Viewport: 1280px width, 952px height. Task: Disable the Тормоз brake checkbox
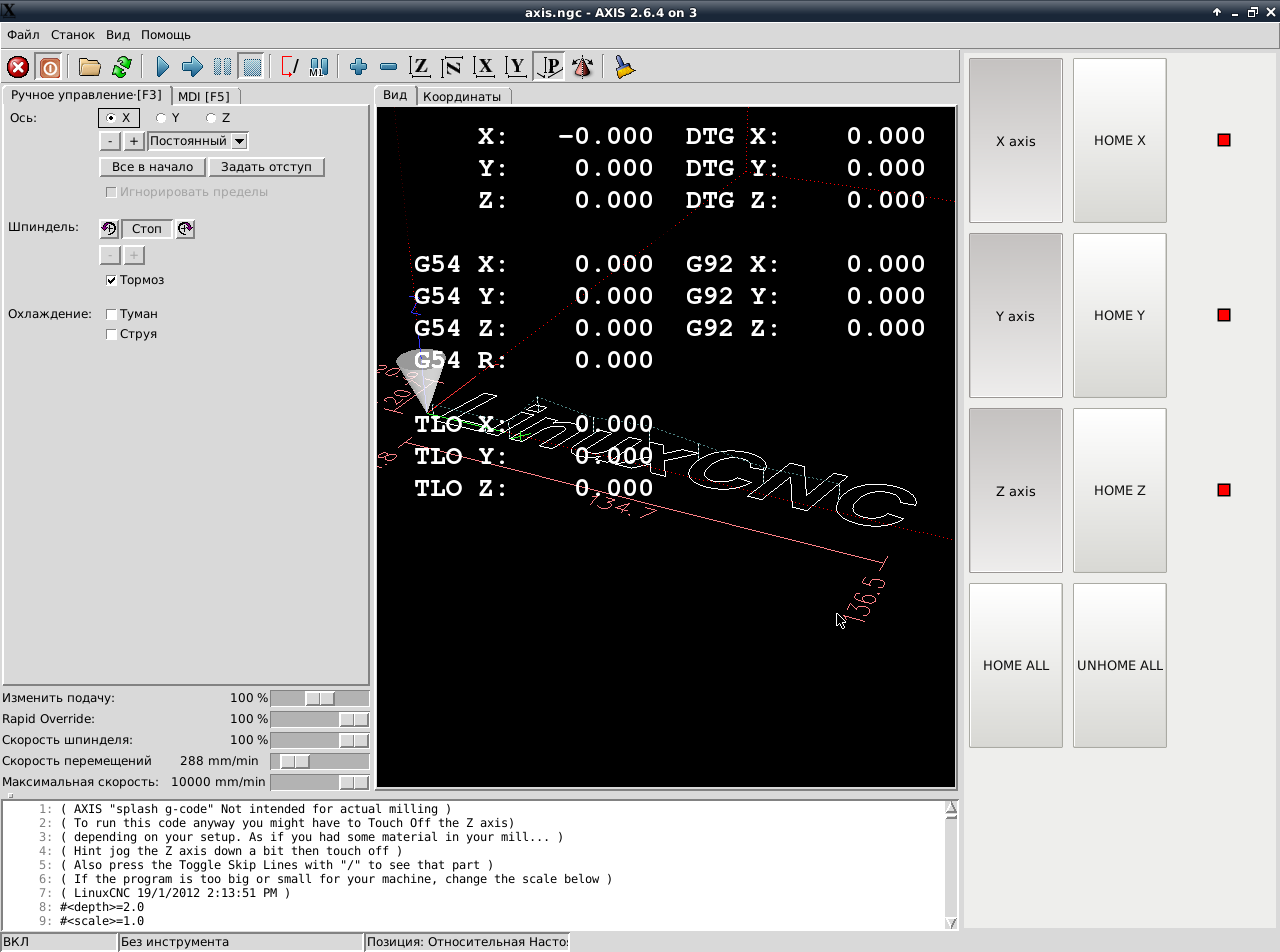coord(112,280)
